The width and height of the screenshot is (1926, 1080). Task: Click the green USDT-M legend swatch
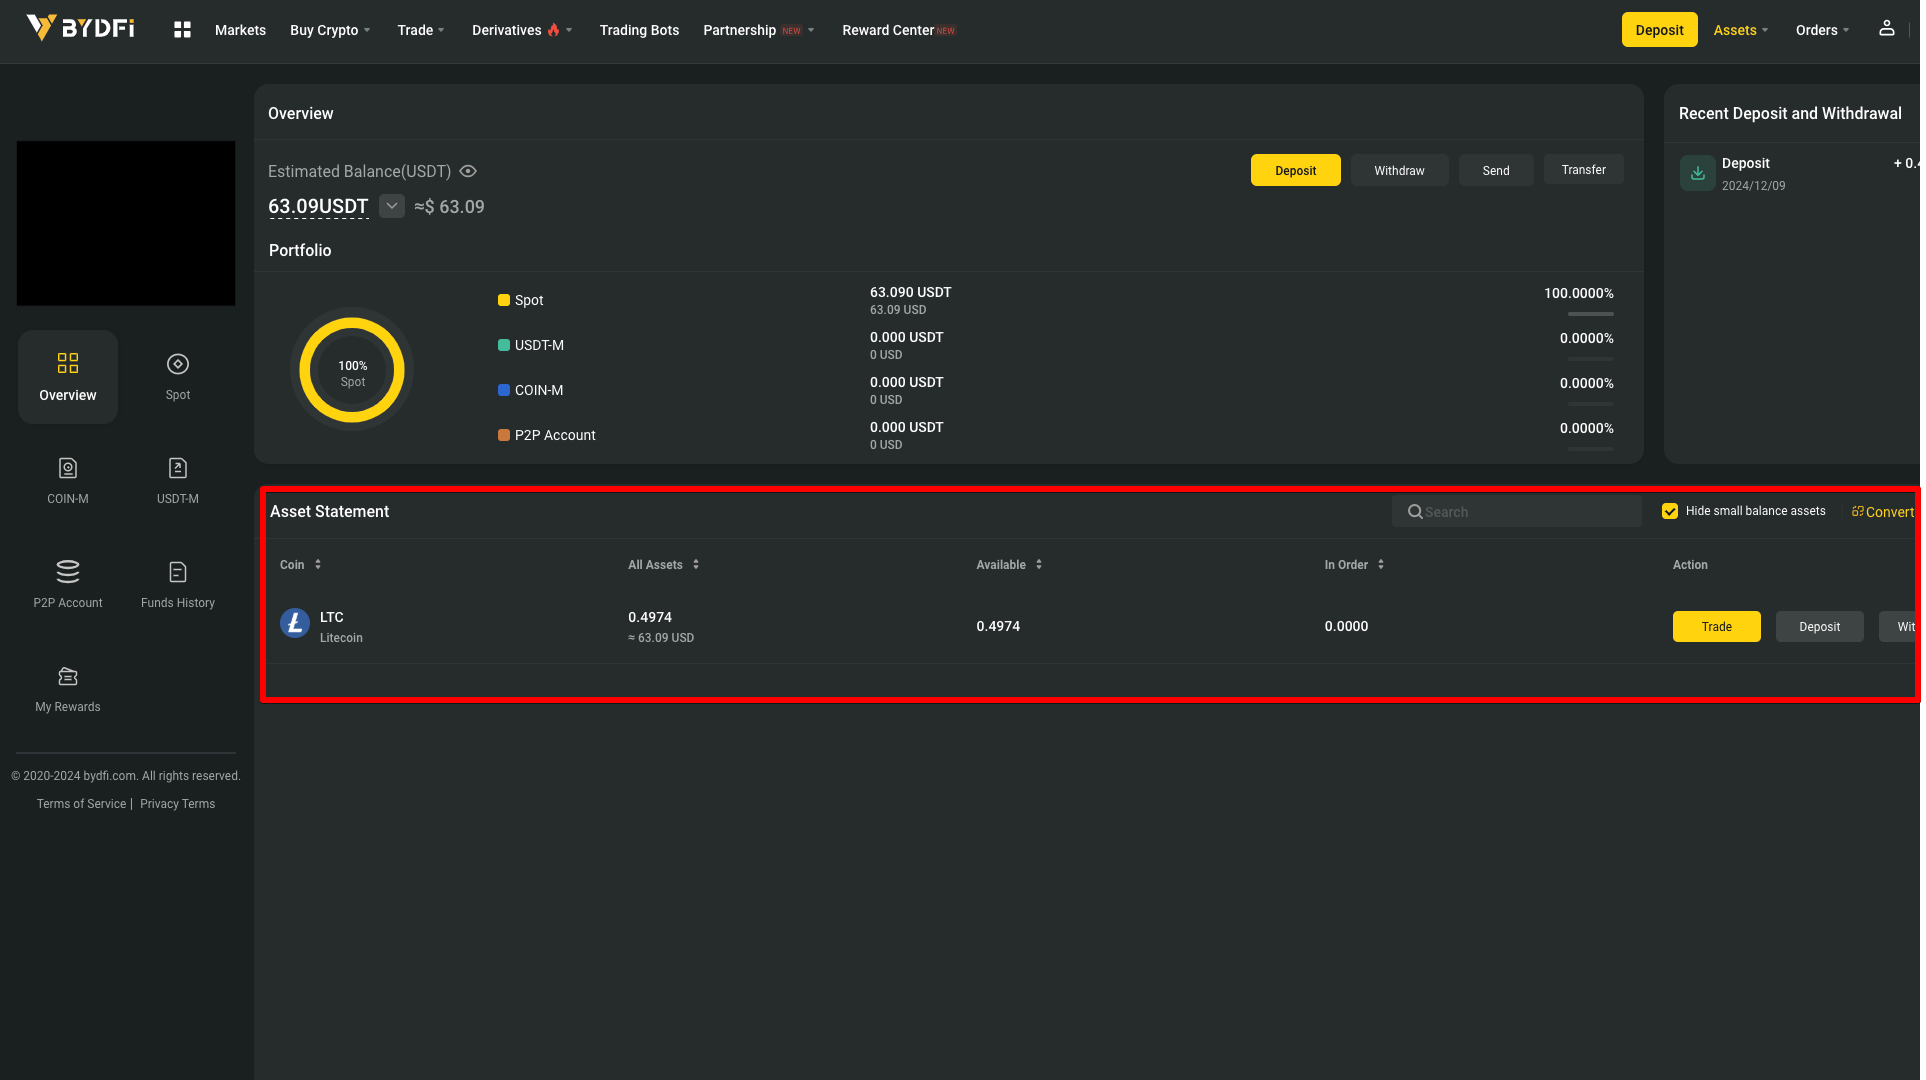(504, 345)
